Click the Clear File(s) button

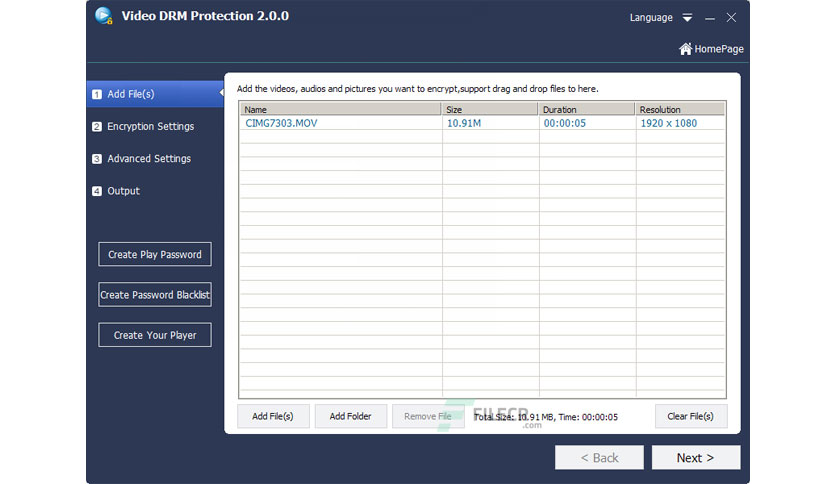(691, 416)
